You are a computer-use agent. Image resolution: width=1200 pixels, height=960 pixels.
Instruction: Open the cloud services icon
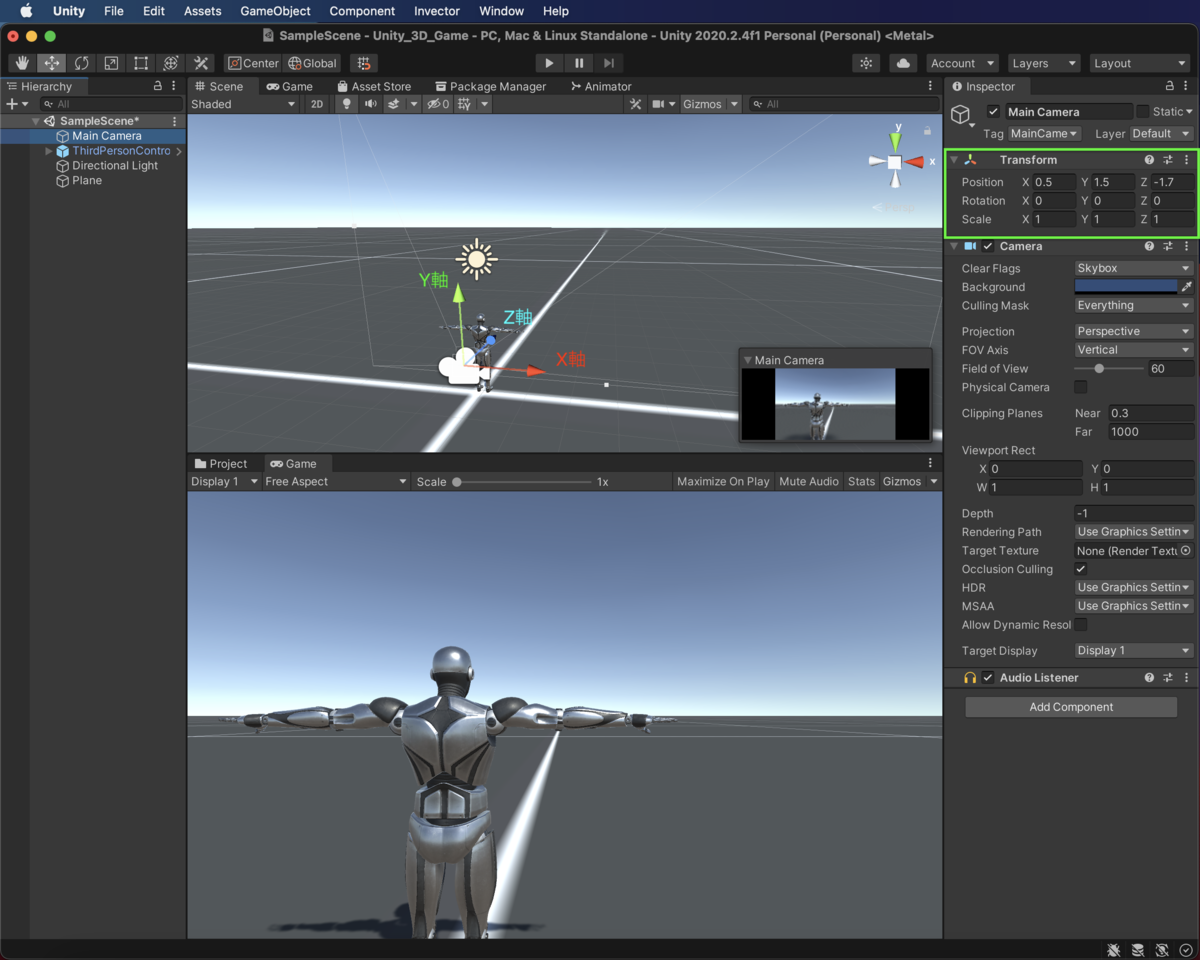click(x=903, y=63)
